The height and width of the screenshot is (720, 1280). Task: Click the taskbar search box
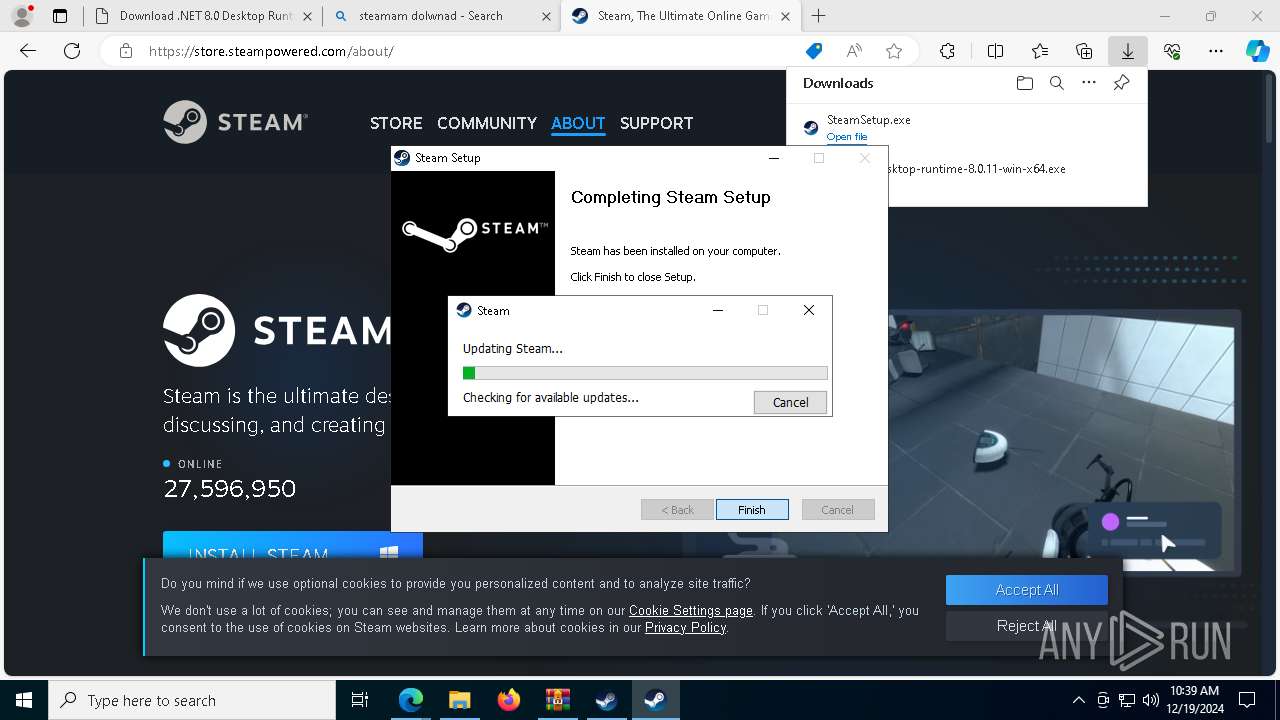(x=192, y=700)
